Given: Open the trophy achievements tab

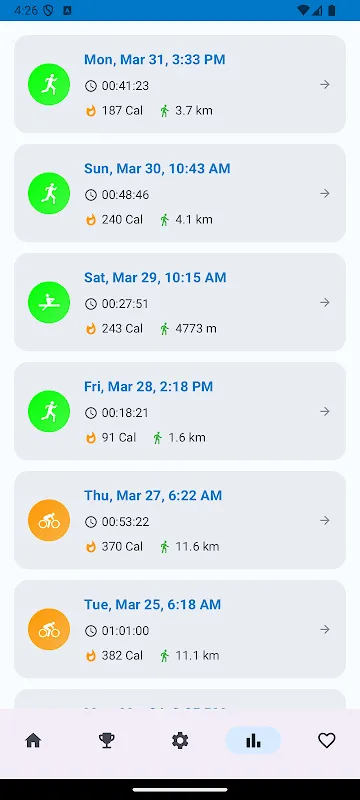Looking at the screenshot, I should (107, 740).
